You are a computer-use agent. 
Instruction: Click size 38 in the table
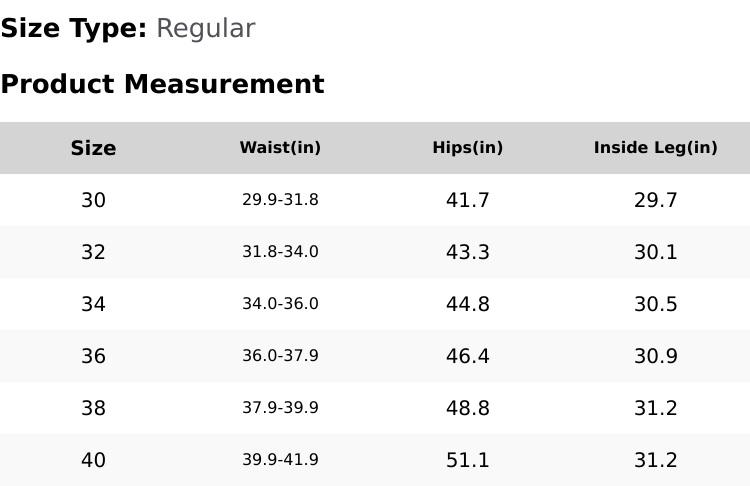coord(93,408)
